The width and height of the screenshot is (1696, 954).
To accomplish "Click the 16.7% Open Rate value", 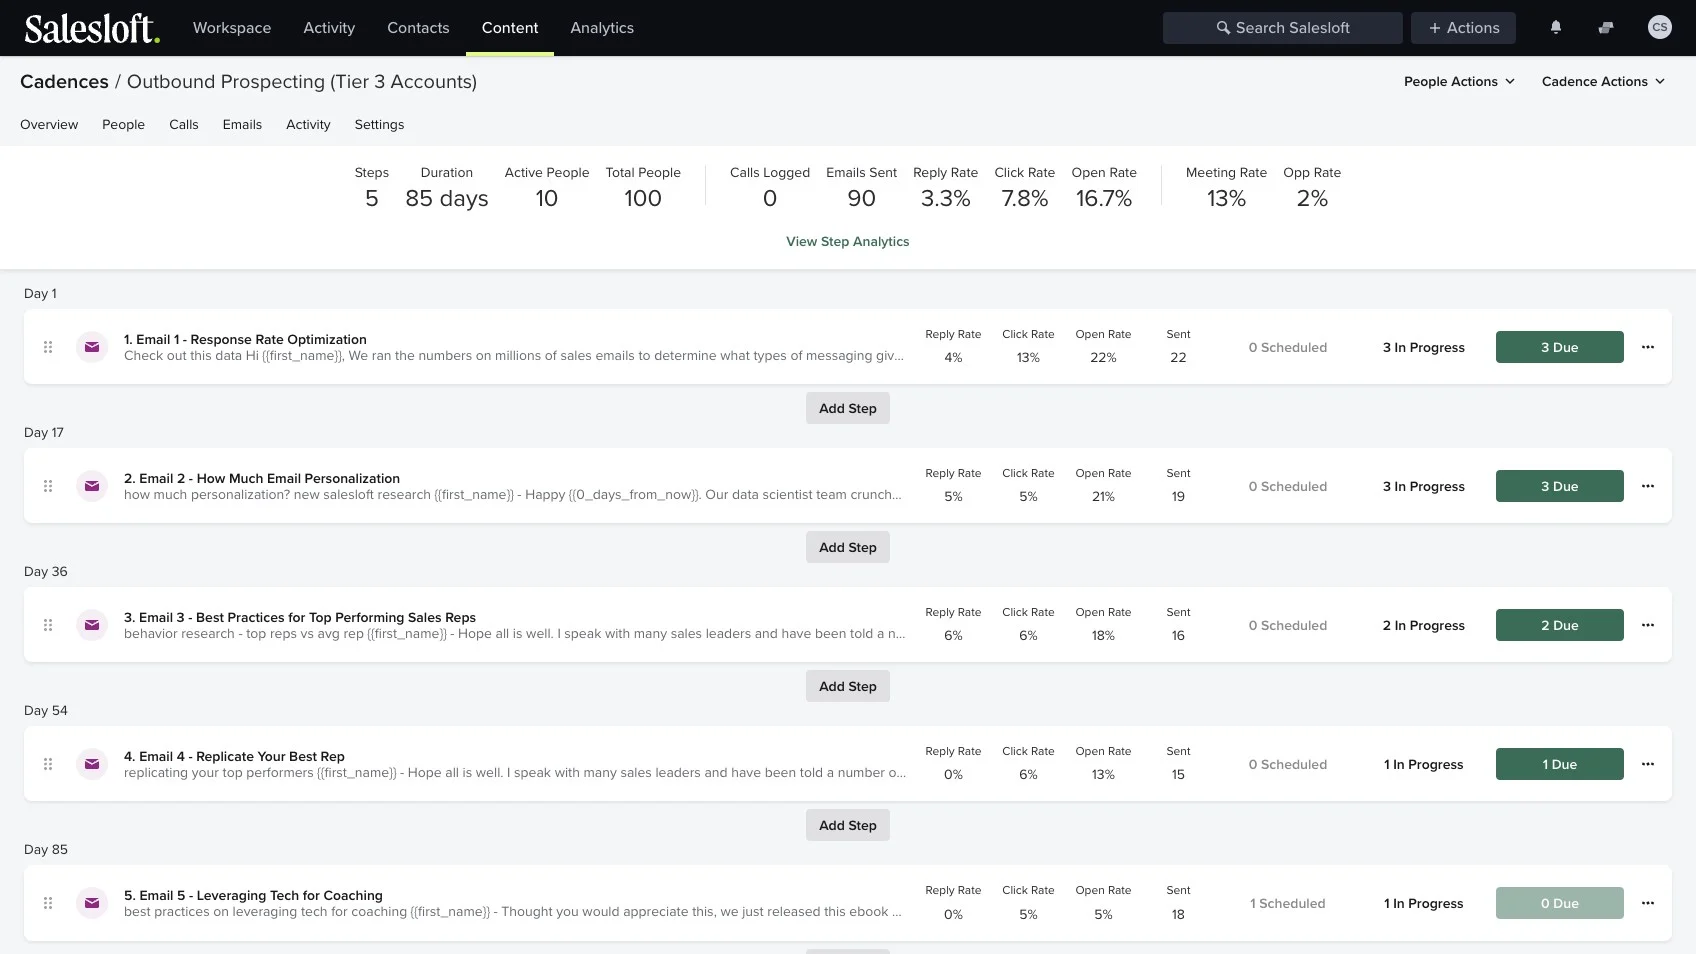I will coord(1104,199).
